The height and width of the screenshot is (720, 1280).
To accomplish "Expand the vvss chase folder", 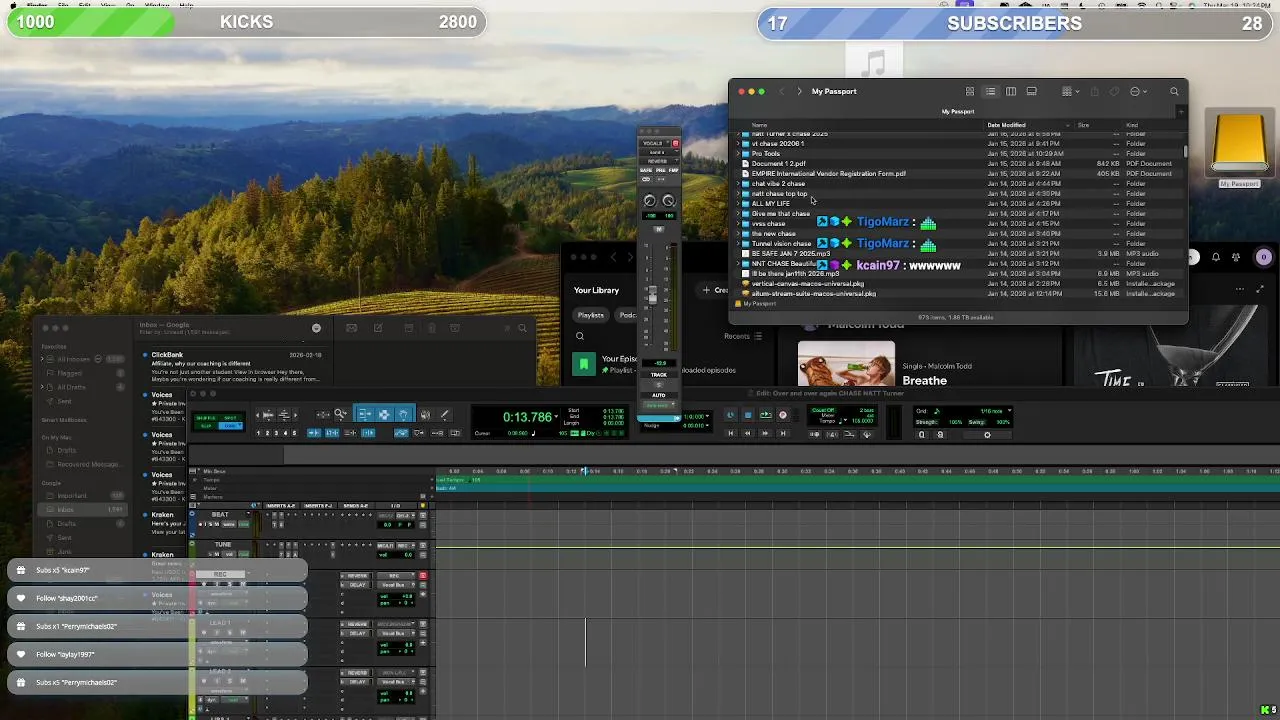I will [x=738, y=224].
